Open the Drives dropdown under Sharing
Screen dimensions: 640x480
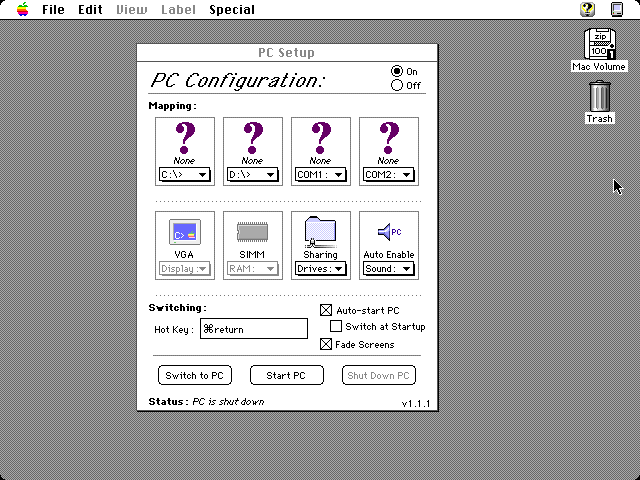[320, 269]
